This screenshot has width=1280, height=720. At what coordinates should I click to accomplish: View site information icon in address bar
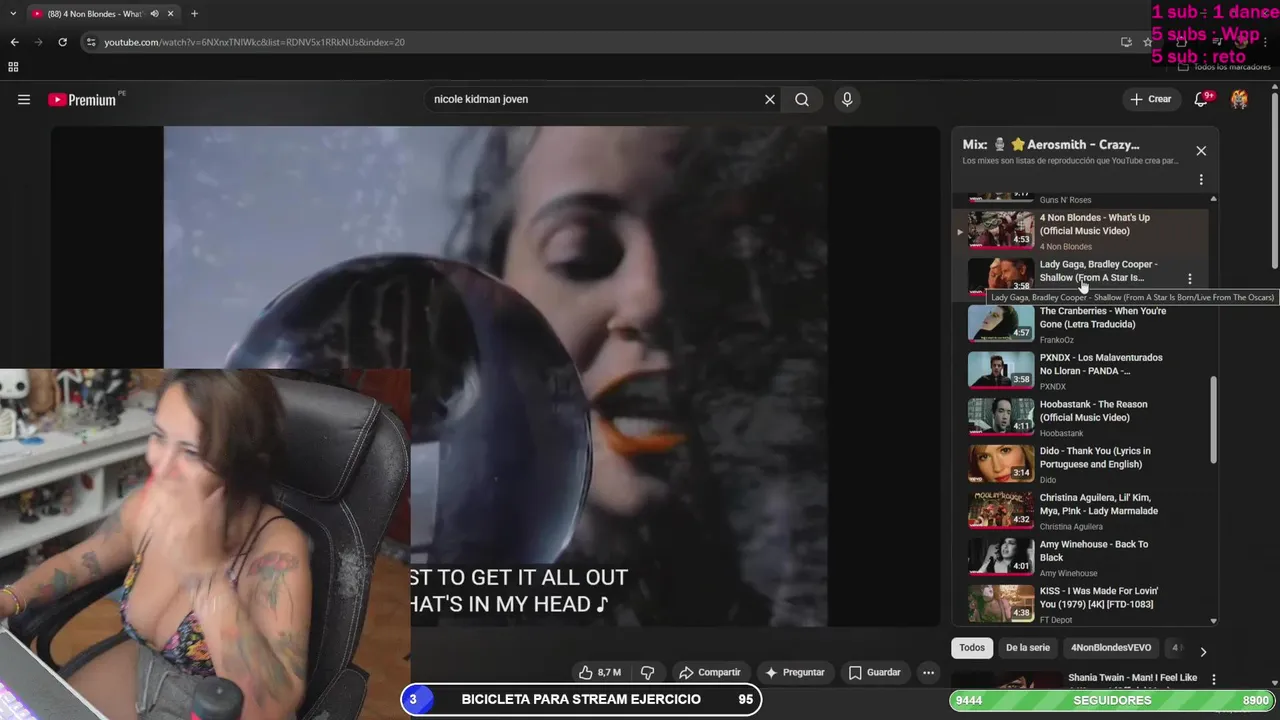pyautogui.click(x=91, y=42)
